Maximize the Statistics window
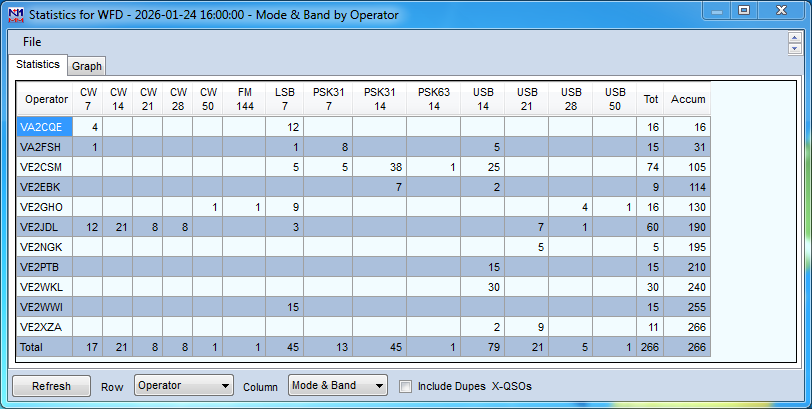 [x=745, y=12]
